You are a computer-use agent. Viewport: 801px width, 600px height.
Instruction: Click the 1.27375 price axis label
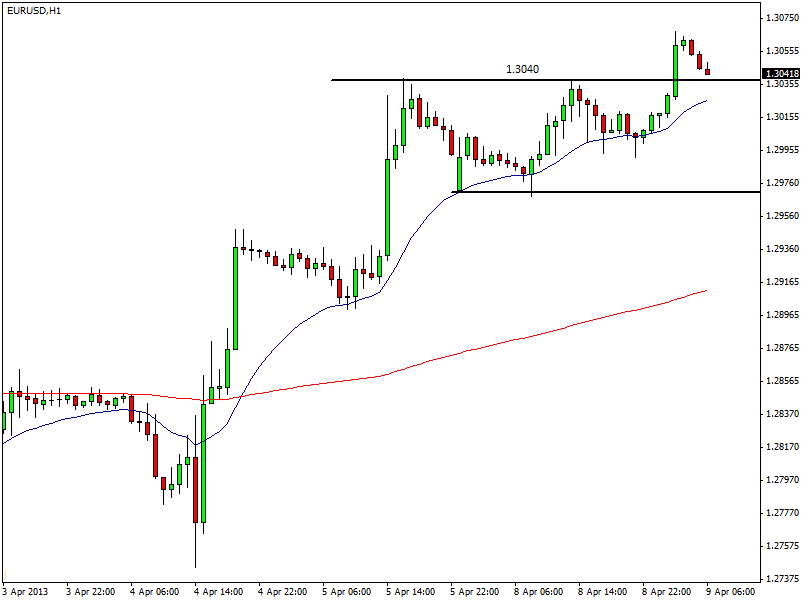point(780,579)
